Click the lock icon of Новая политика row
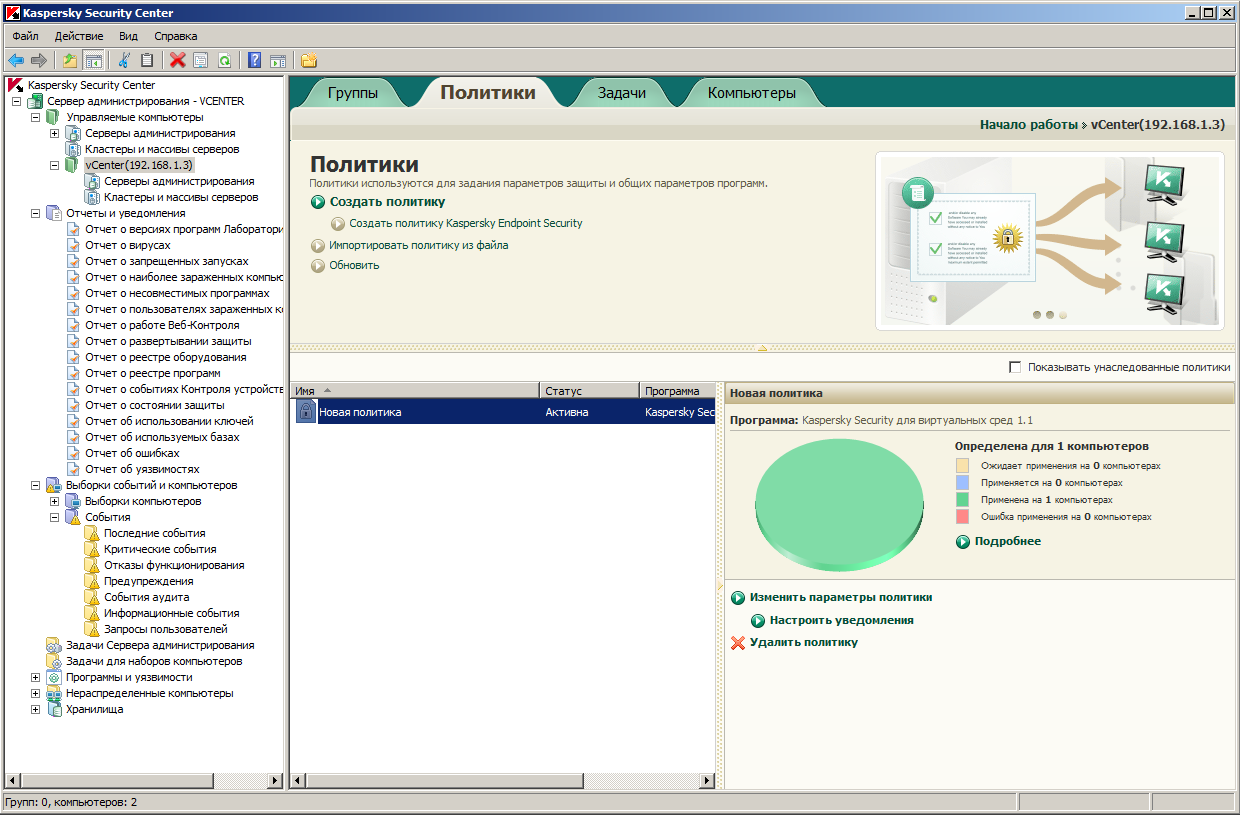The image size is (1240, 815). (306, 411)
